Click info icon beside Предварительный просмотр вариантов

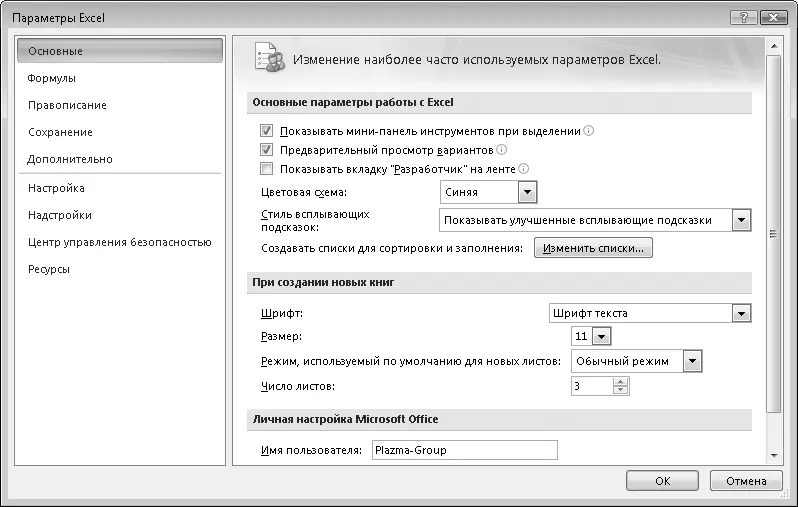coord(501,150)
